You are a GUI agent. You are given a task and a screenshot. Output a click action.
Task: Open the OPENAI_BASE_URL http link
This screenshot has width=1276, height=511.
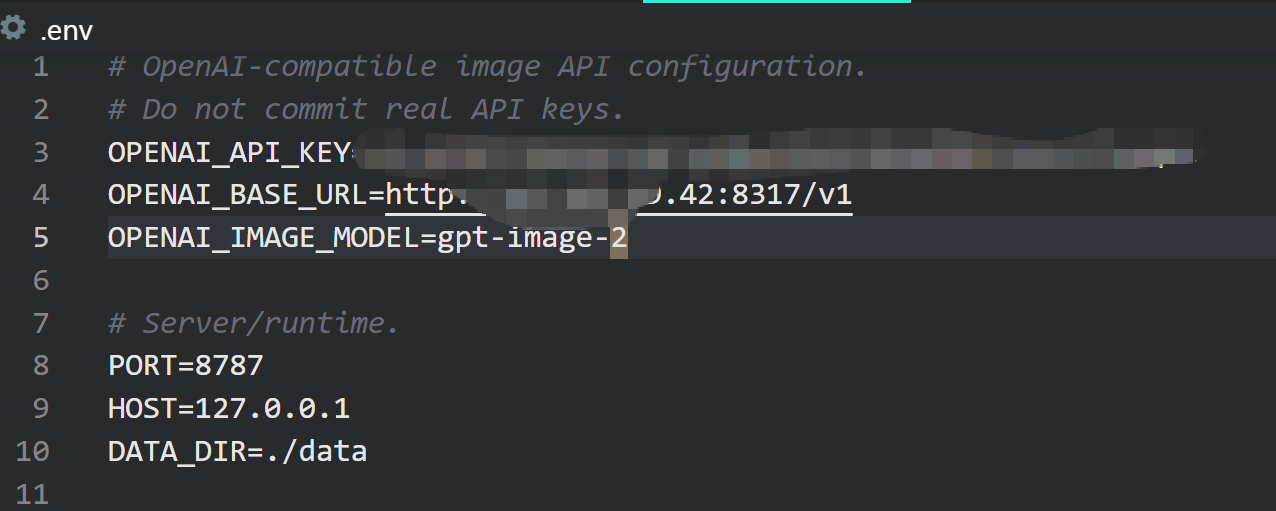point(619,194)
